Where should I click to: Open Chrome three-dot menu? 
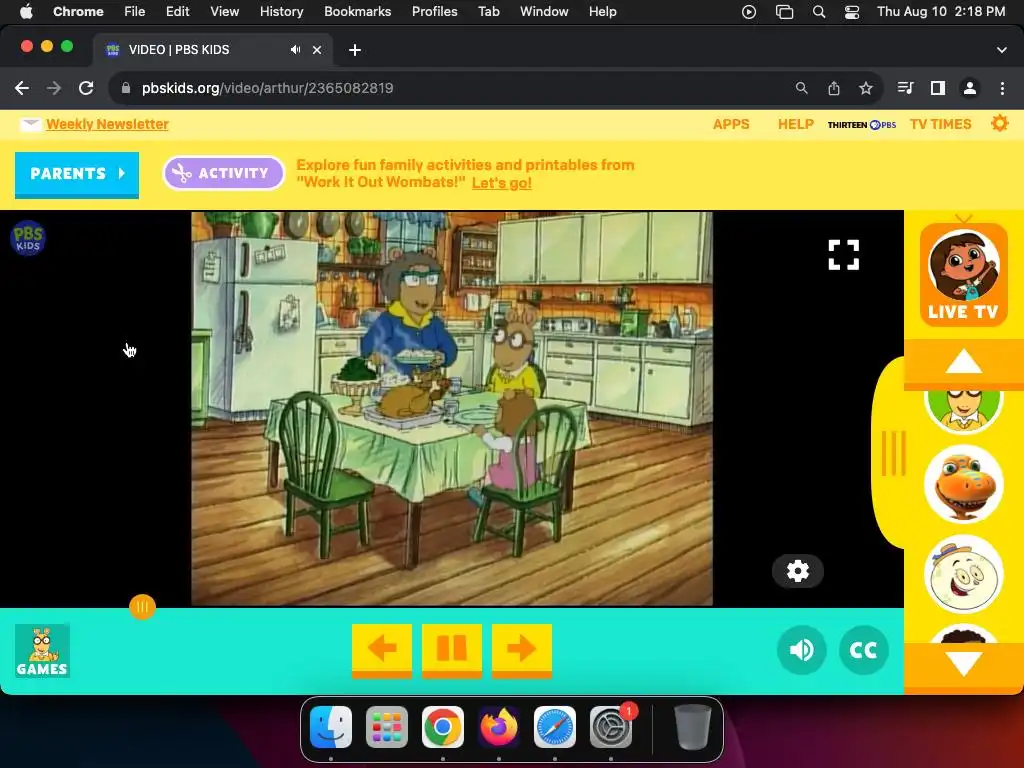[1002, 88]
